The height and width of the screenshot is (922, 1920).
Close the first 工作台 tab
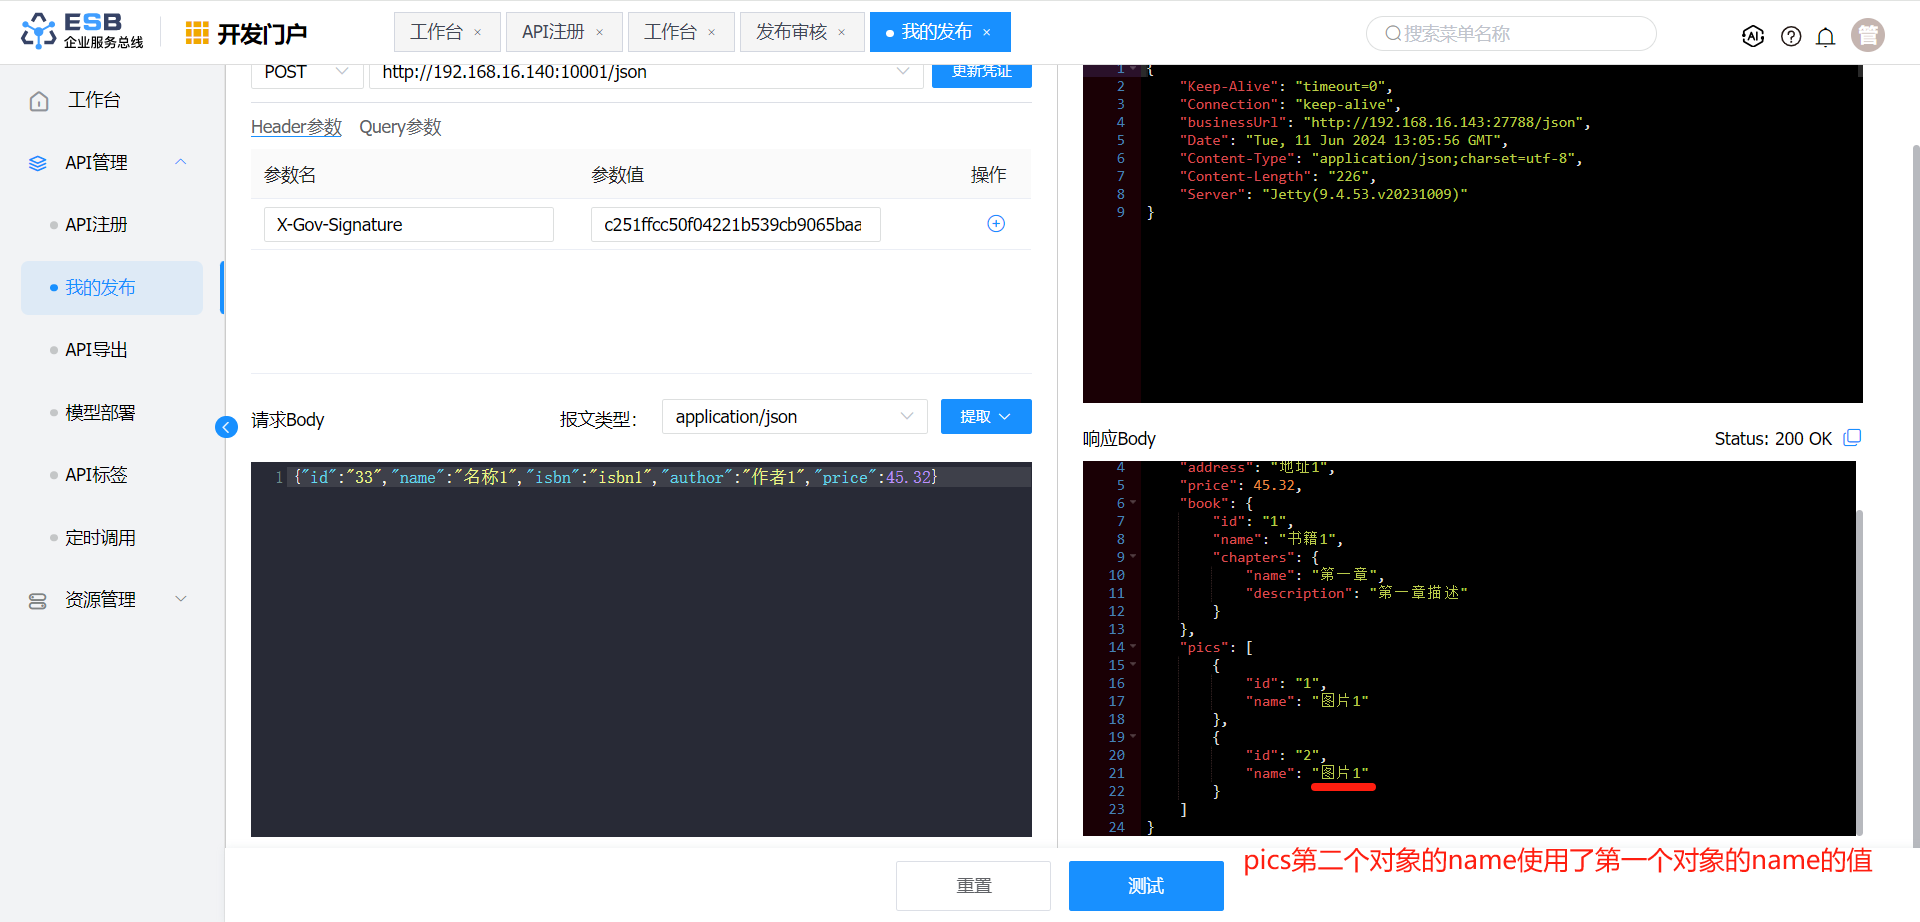coord(478,33)
